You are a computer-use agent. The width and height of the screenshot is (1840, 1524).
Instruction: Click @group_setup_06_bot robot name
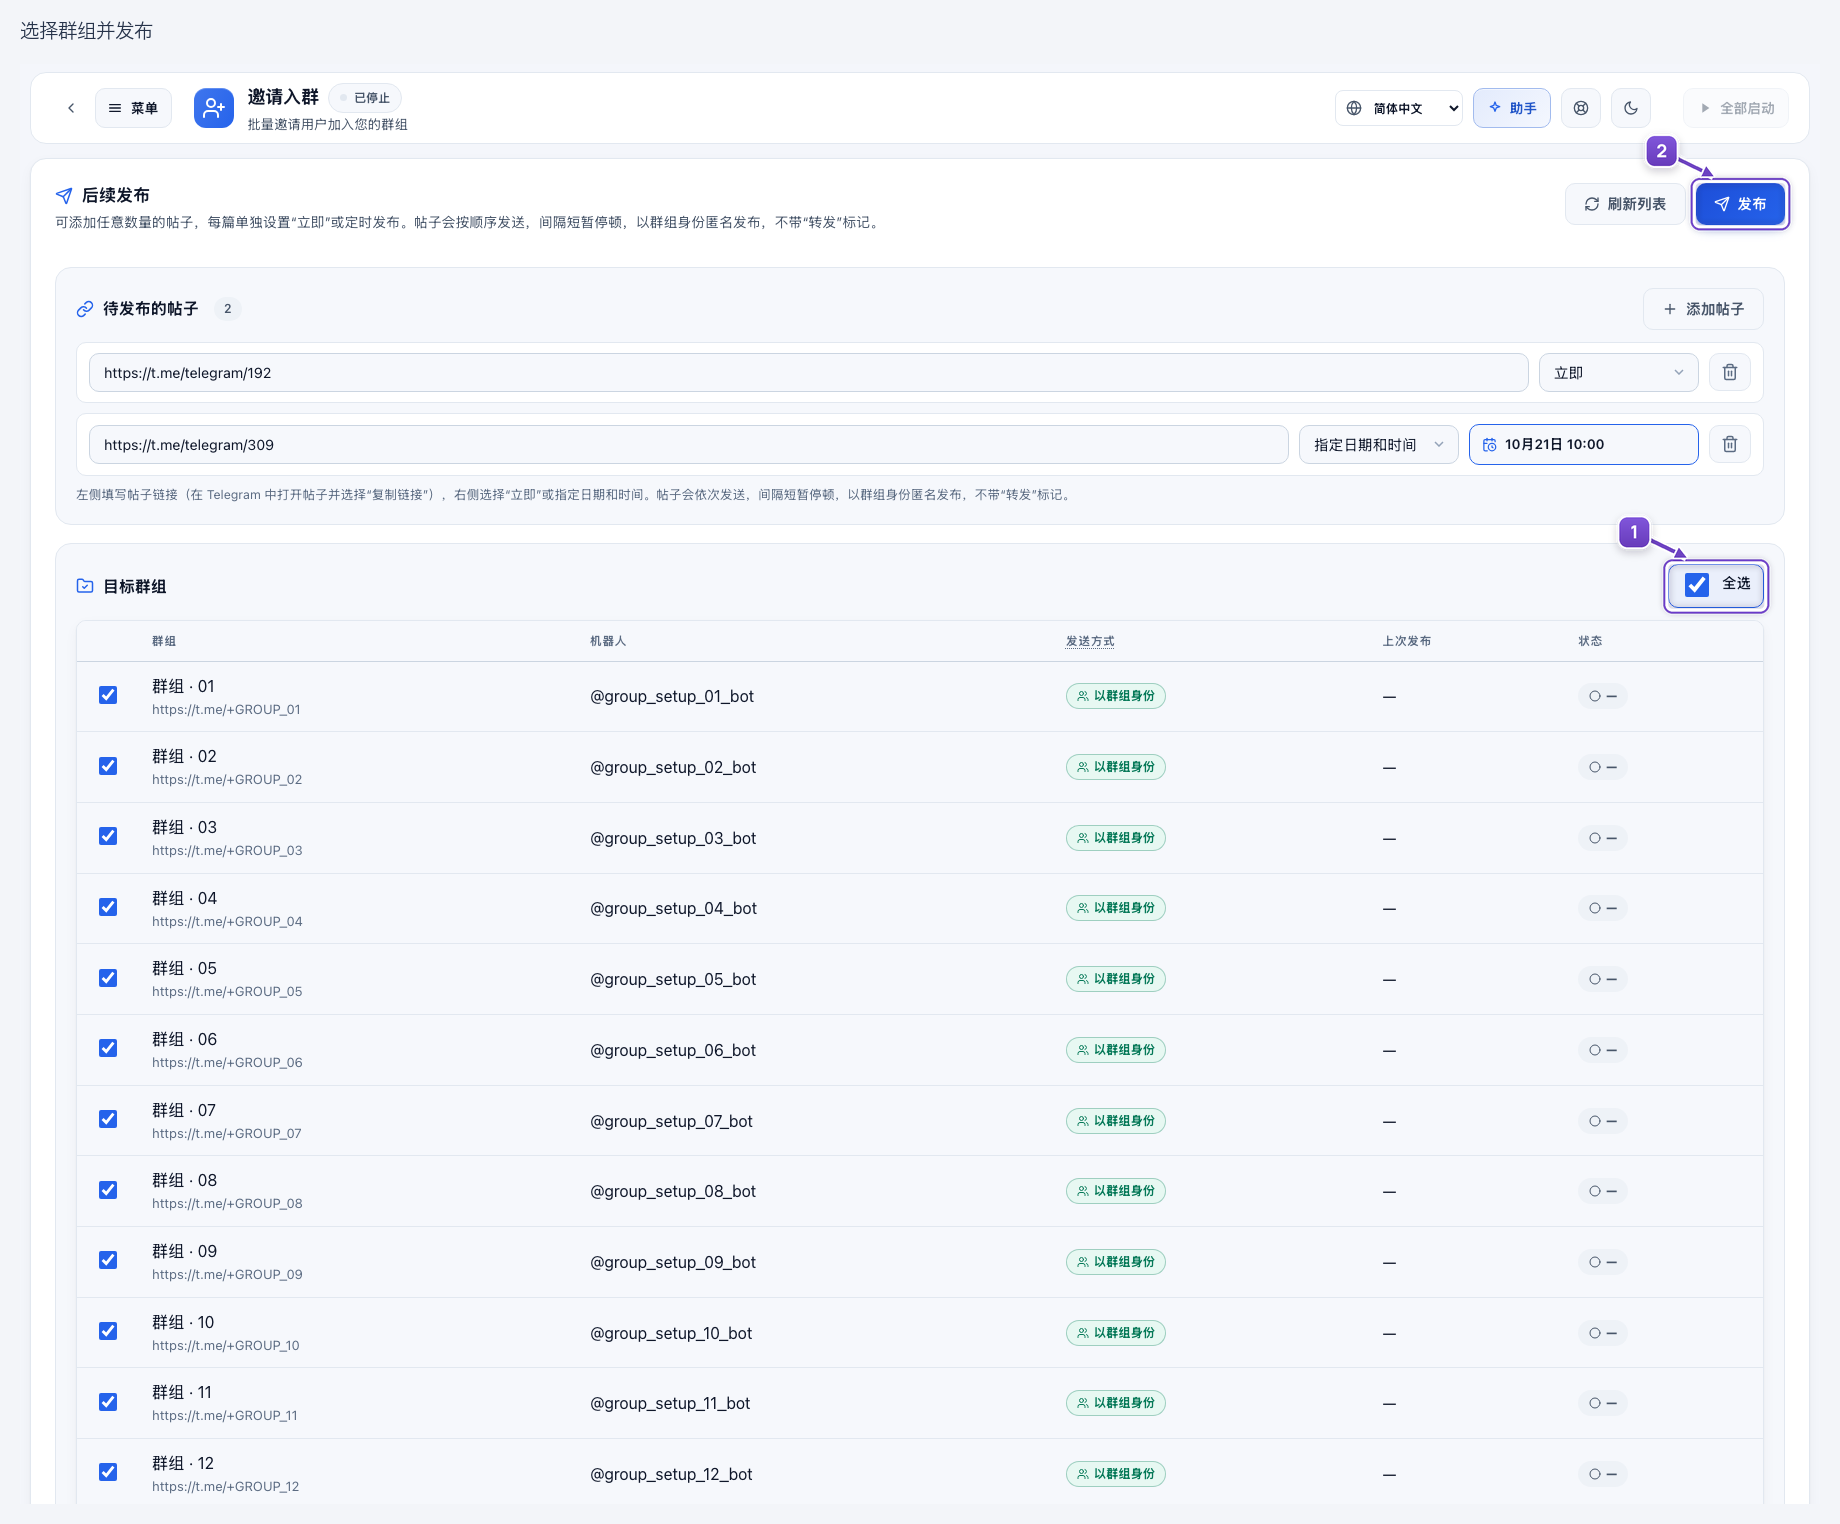click(x=673, y=1050)
